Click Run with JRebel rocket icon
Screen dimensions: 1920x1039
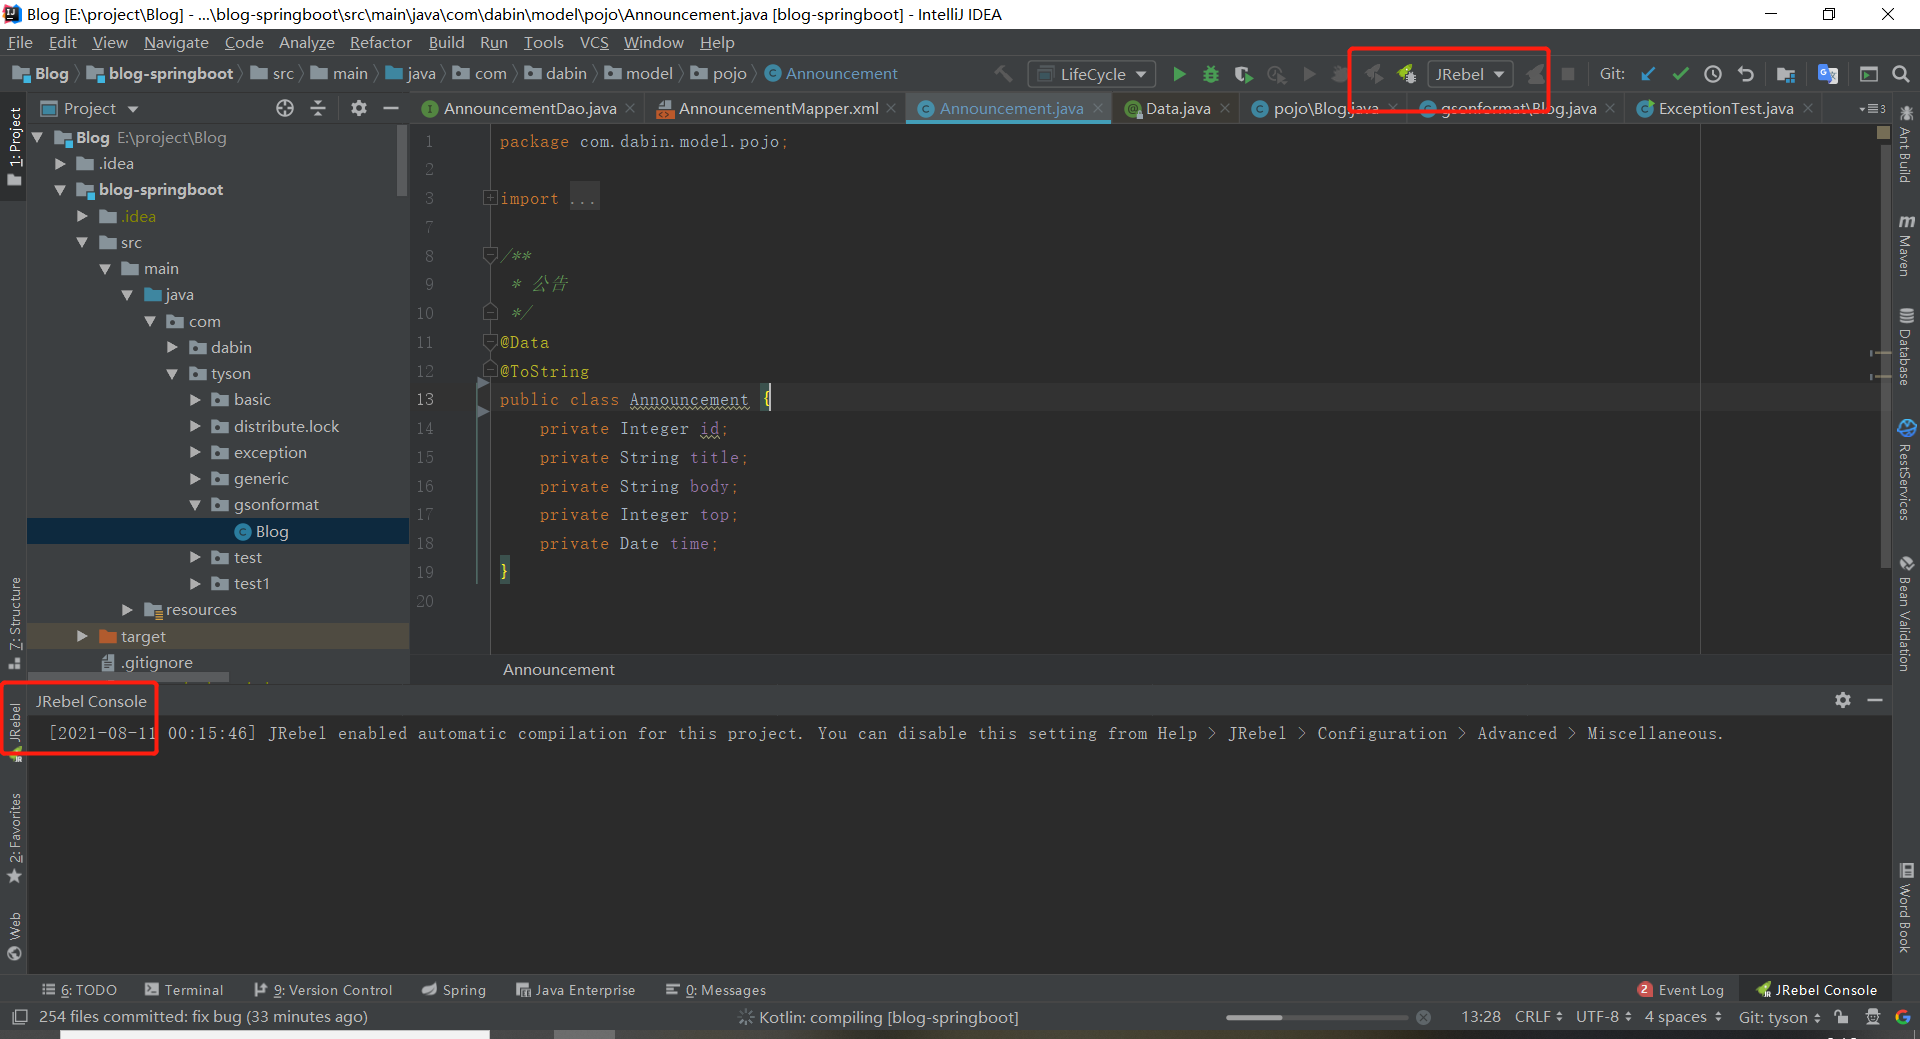tap(1375, 74)
